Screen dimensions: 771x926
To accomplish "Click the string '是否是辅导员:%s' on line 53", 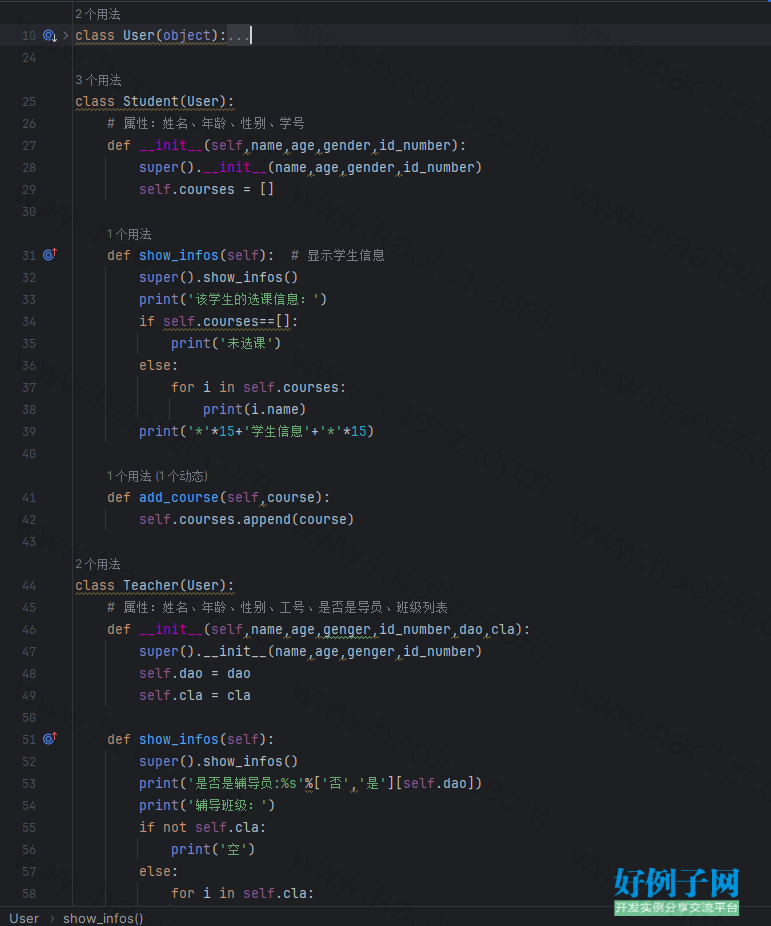I will tap(246, 784).
